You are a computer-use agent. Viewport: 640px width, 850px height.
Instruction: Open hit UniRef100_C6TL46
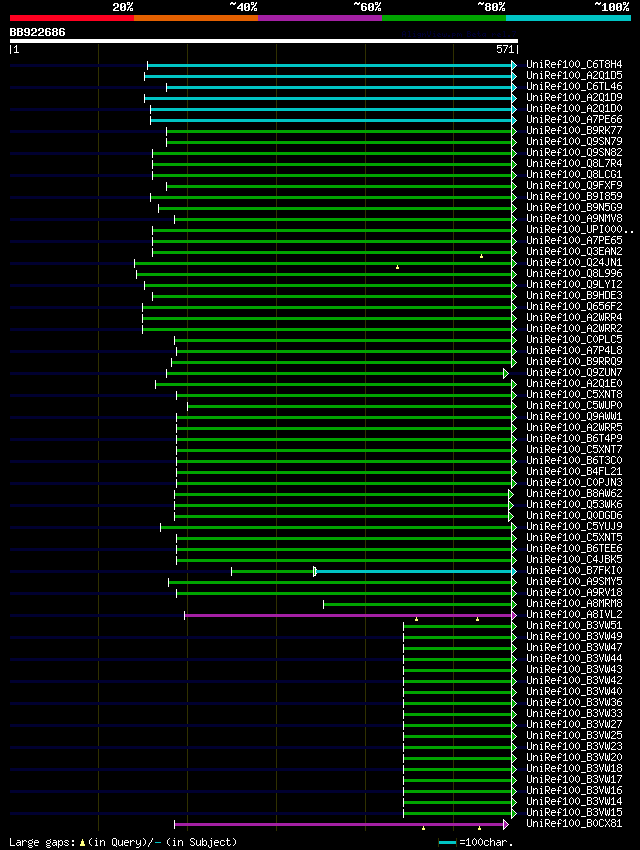pos(574,86)
